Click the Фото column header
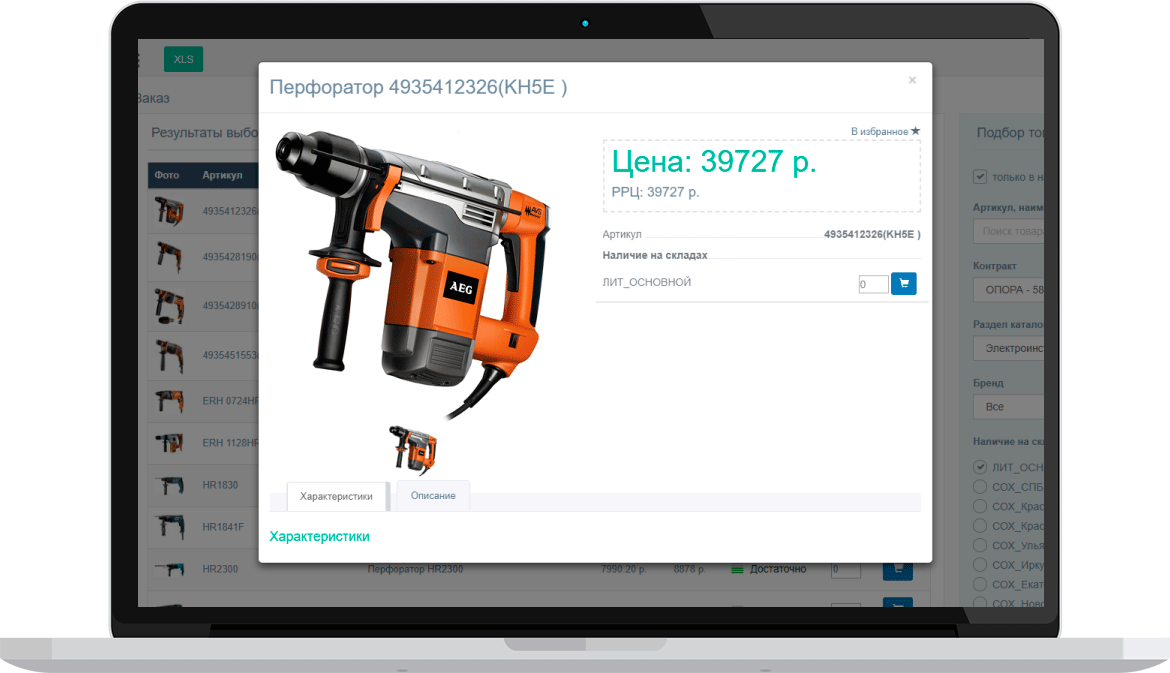The width and height of the screenshot is (1170, 673). coord(166,175)
